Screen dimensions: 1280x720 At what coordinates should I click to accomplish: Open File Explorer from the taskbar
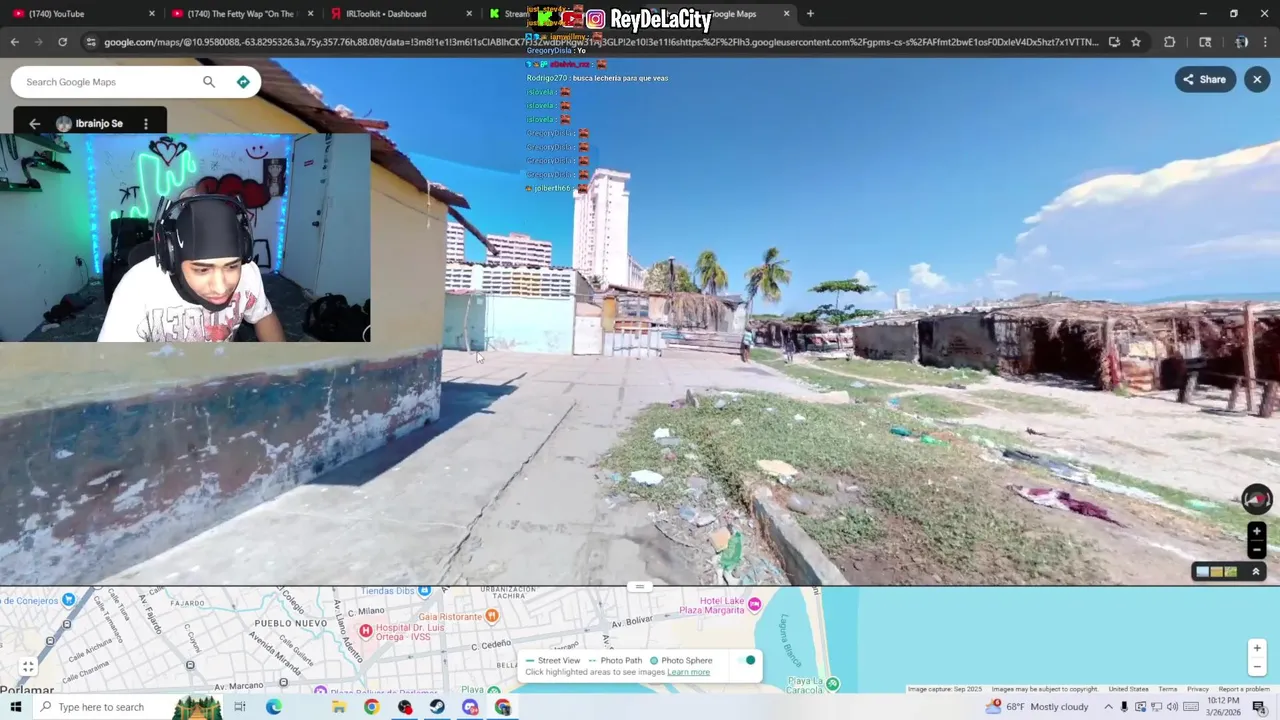point(339,707)
